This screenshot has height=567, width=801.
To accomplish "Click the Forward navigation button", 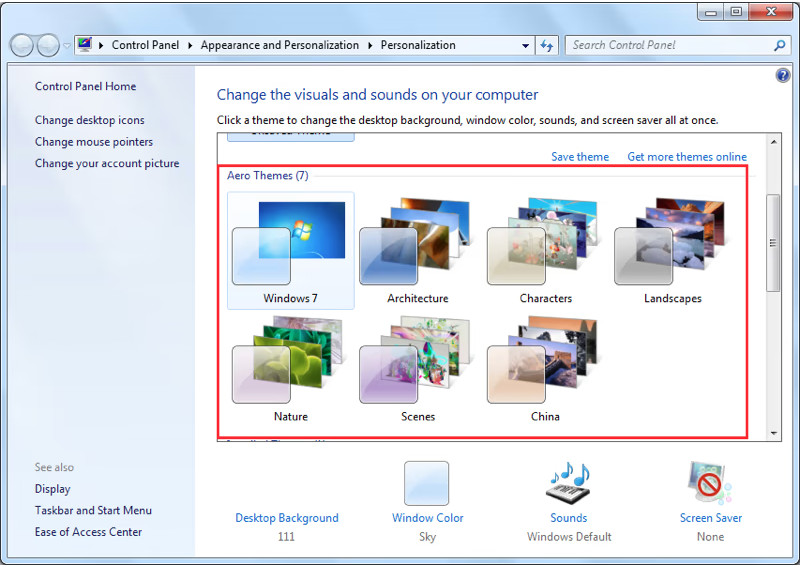I will [48, 45].
